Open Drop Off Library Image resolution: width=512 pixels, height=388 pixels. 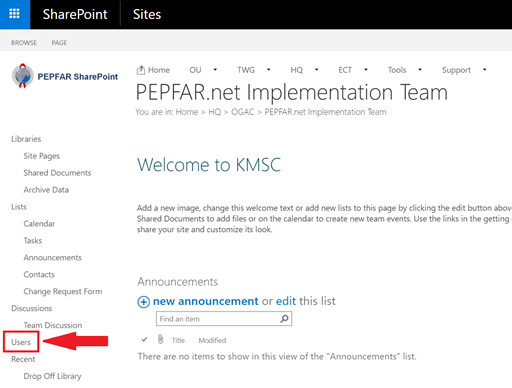(x=52, y=376)
